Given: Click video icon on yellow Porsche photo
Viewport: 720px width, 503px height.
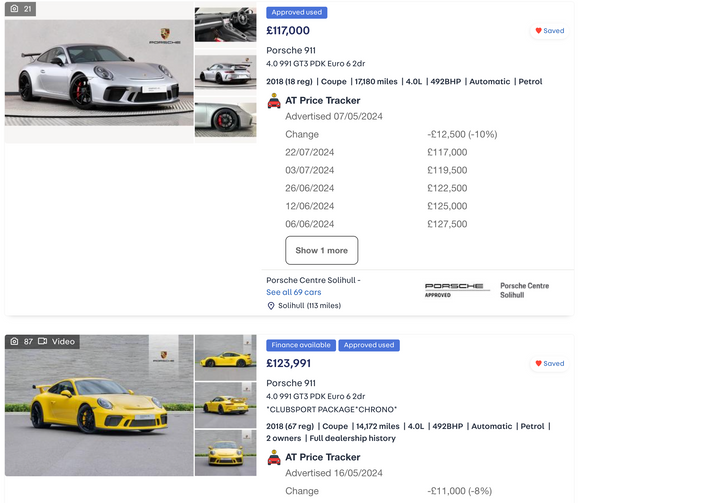Looking at the screenshot, I should point(43,341).
